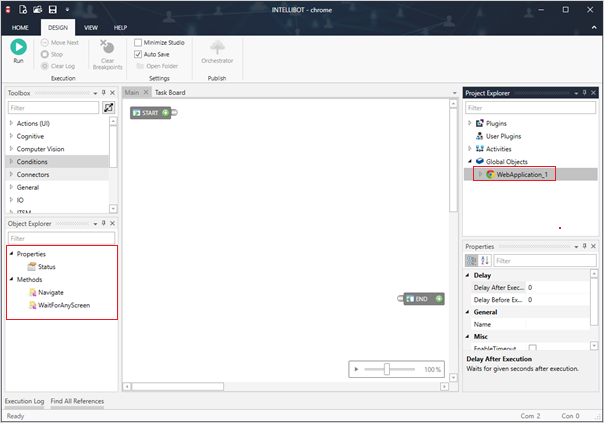Close the Main tab

coord(146,92)
